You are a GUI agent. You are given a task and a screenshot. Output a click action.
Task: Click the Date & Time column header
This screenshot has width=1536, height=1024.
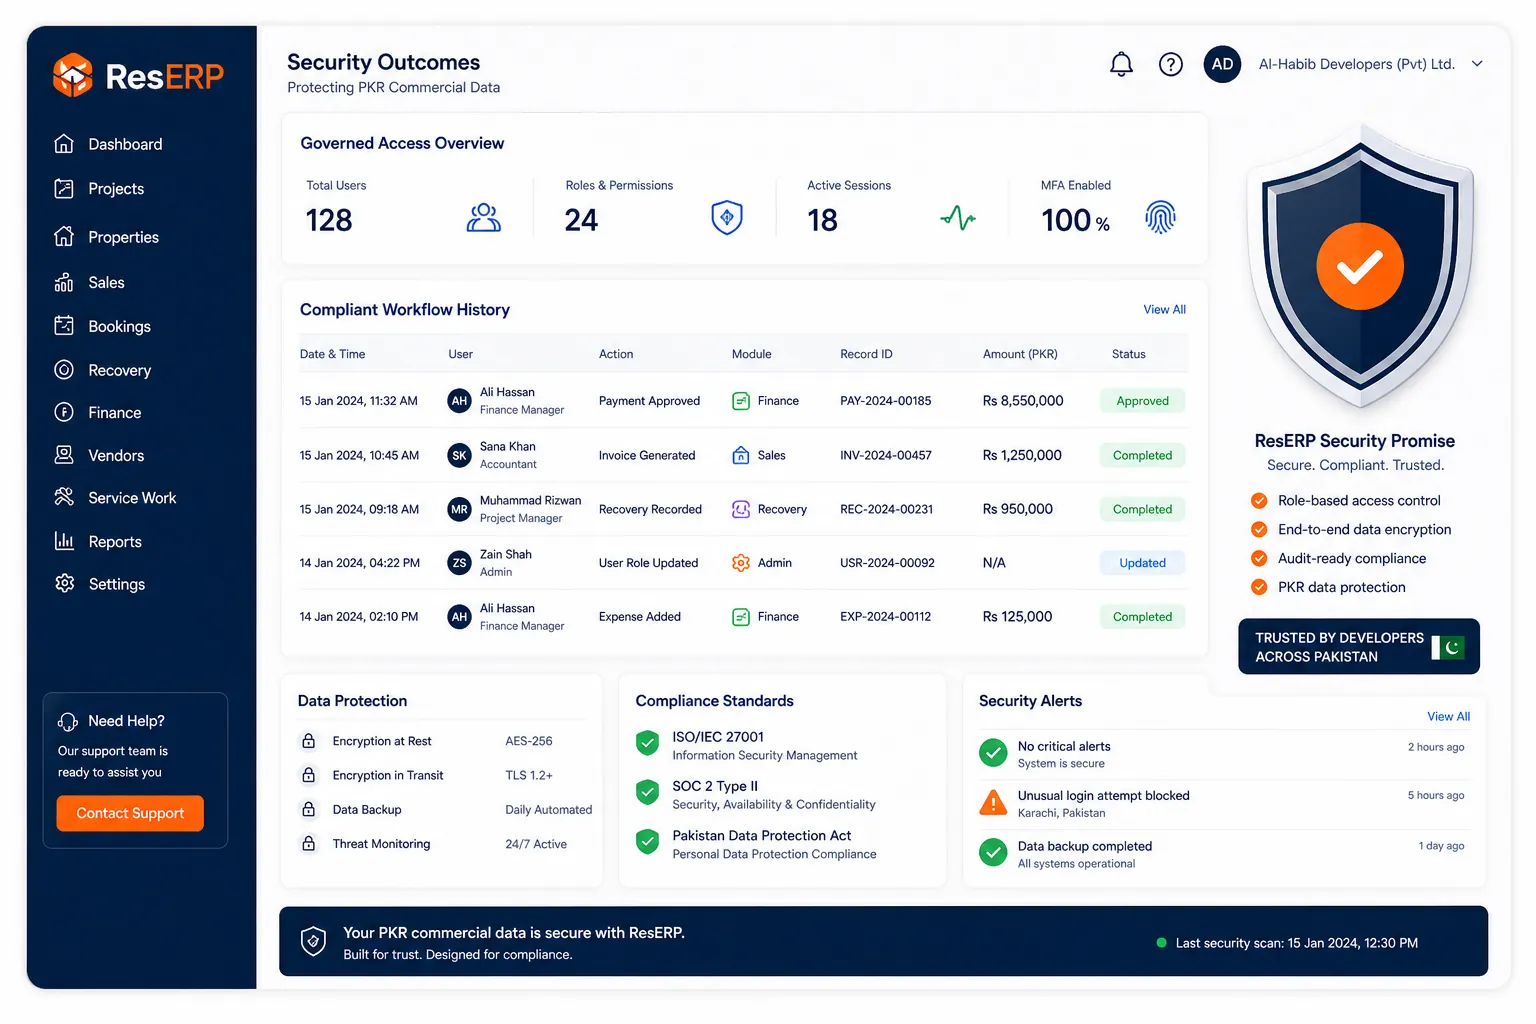coord(332,354)
